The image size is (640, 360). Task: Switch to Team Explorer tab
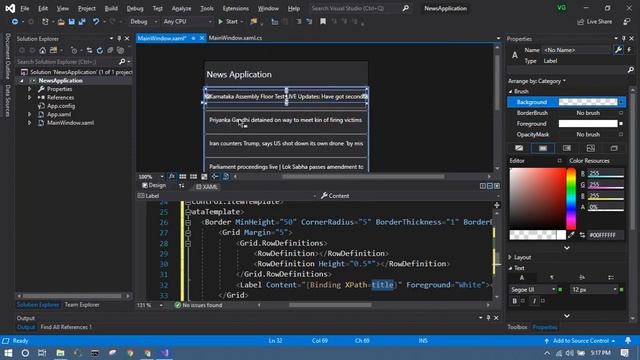[82, 304]
